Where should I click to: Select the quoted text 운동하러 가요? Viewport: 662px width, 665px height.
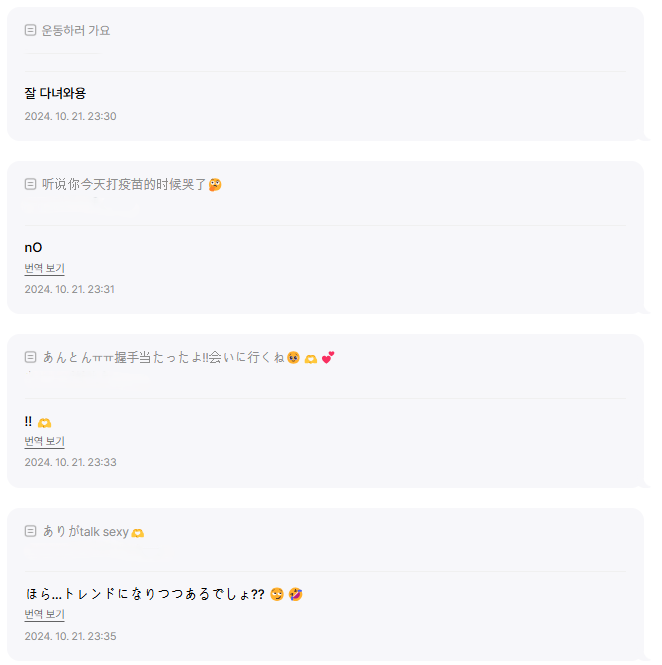76,31
